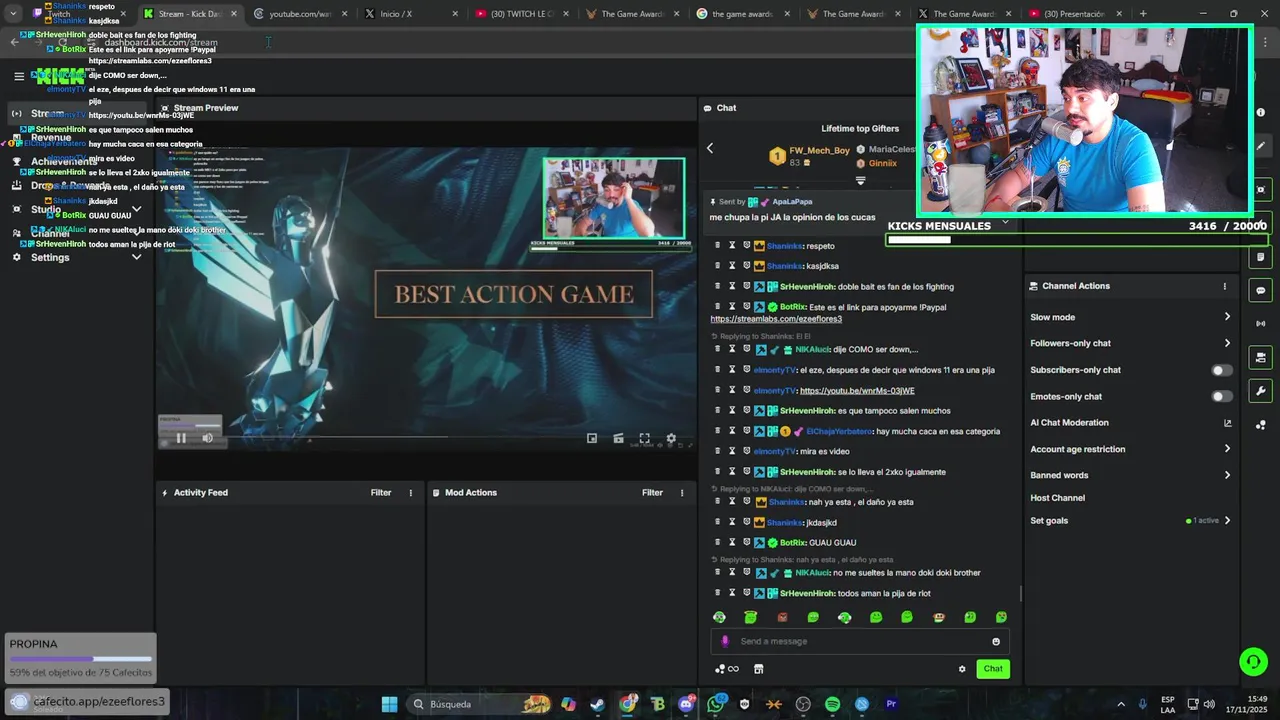
Task: Expand Banned words settings
Action: (x=1130, y=475)
